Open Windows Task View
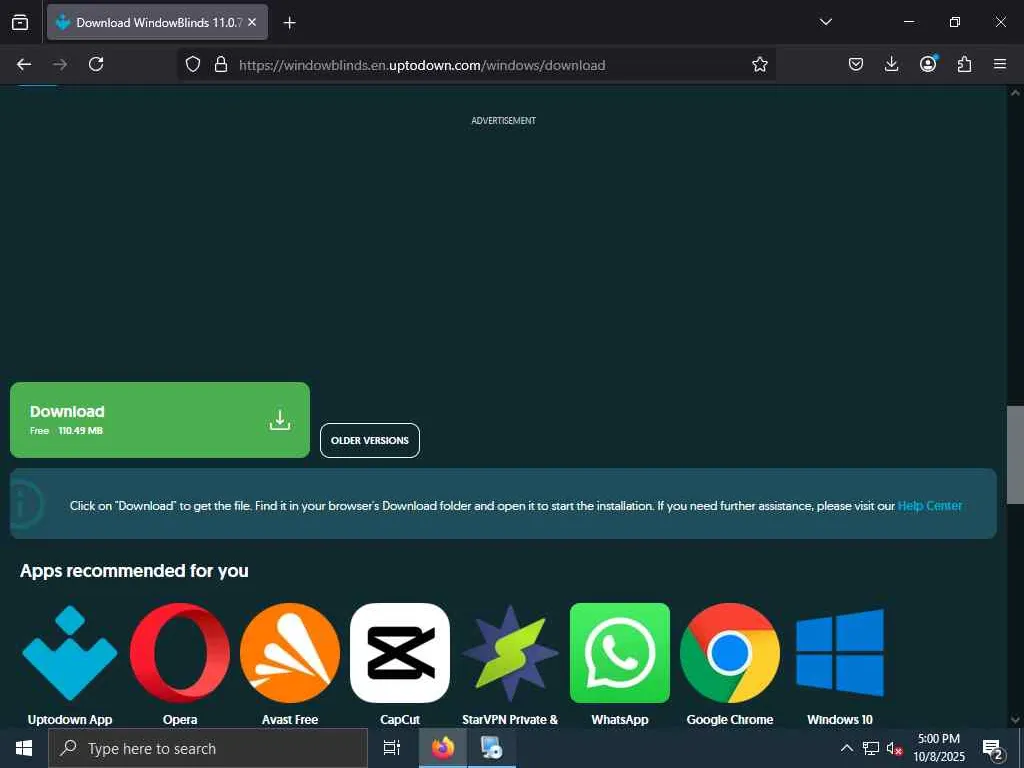Screen dimensions: 1024x768 click(x=392, y=748)
